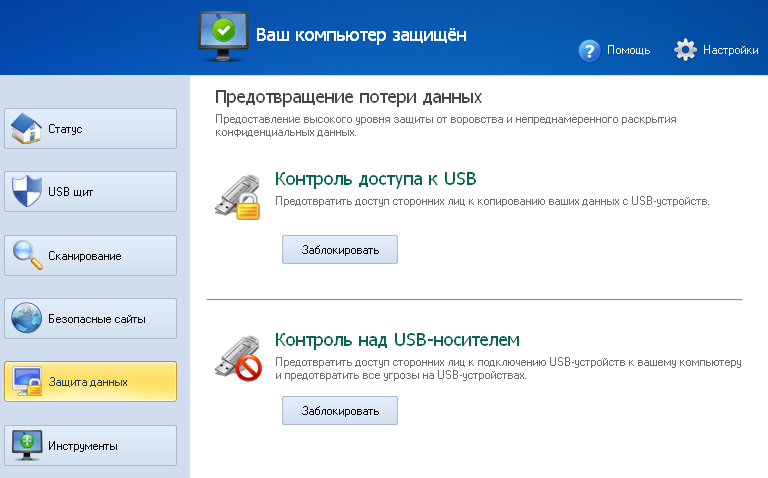Click the globe icon for Безопасные сайты
768x478 pixels.
[x=26, y=318]
